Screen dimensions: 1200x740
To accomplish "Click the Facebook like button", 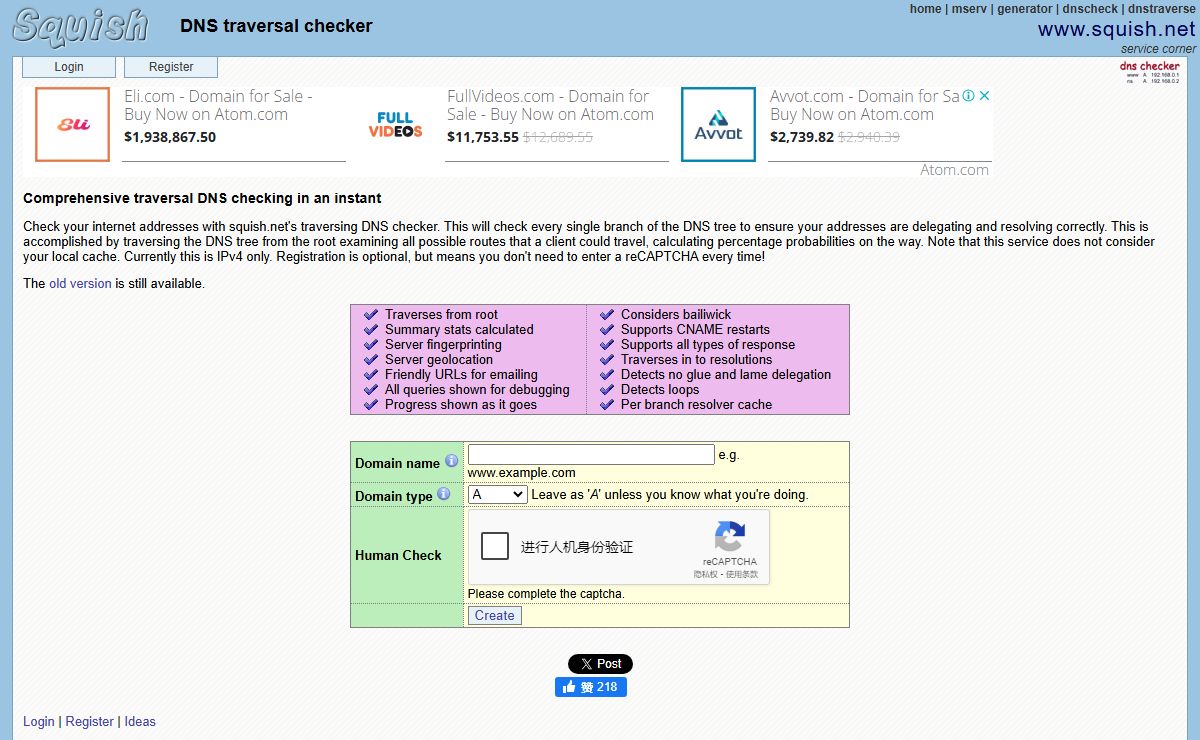I will click(591, 687).
